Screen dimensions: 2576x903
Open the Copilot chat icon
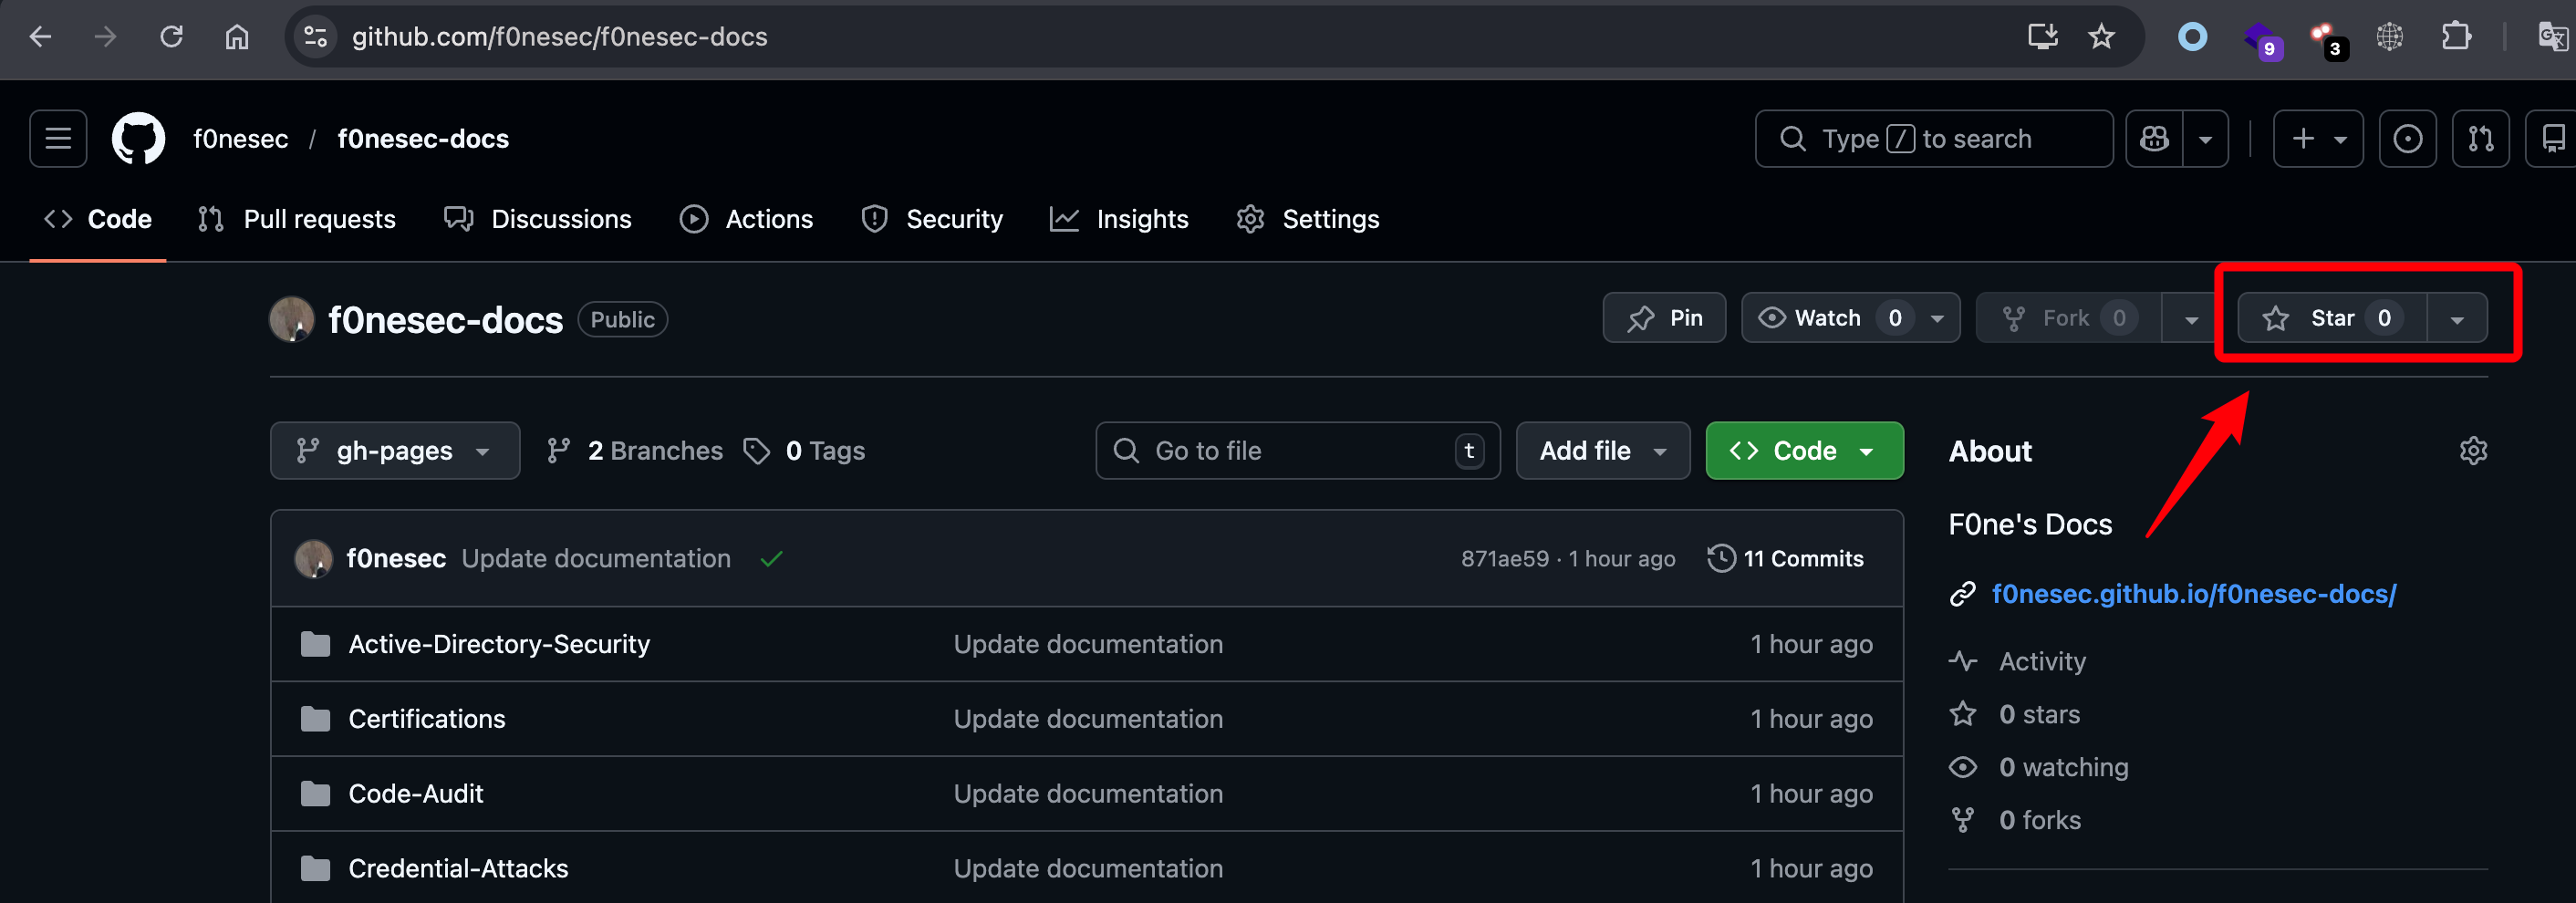(2154, 138)
